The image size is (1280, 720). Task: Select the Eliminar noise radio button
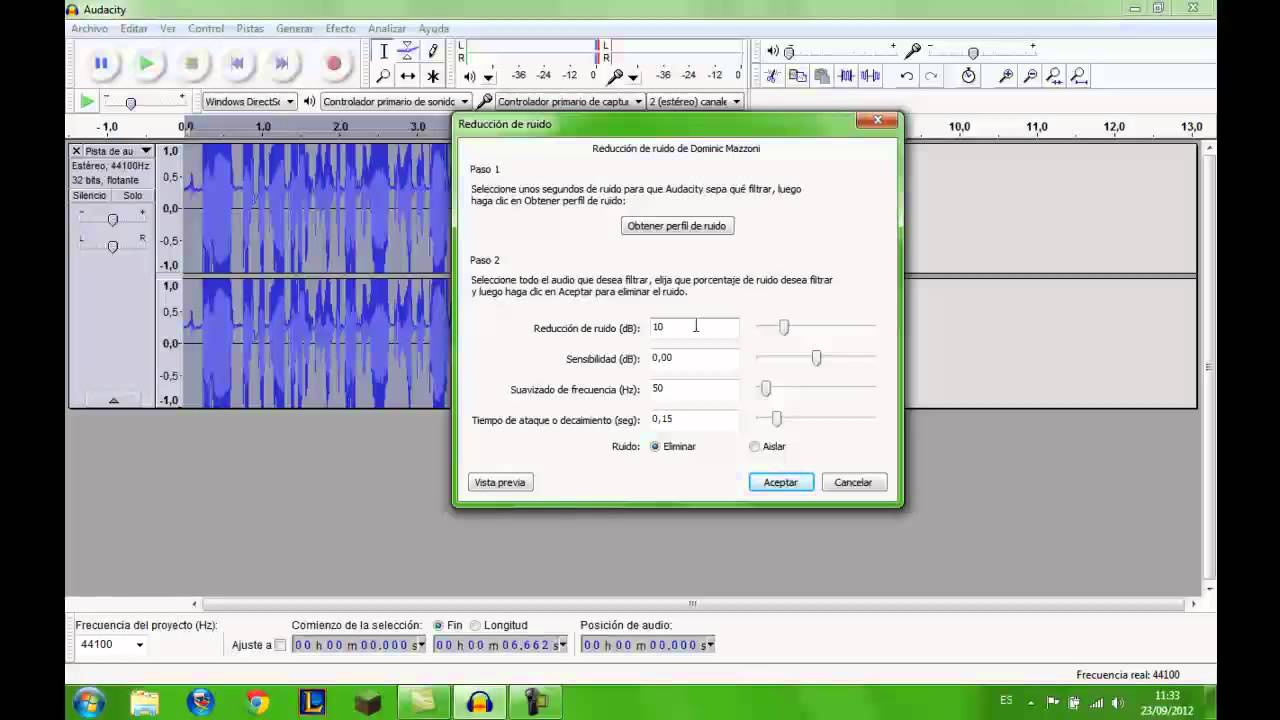[x=655, y=447]
